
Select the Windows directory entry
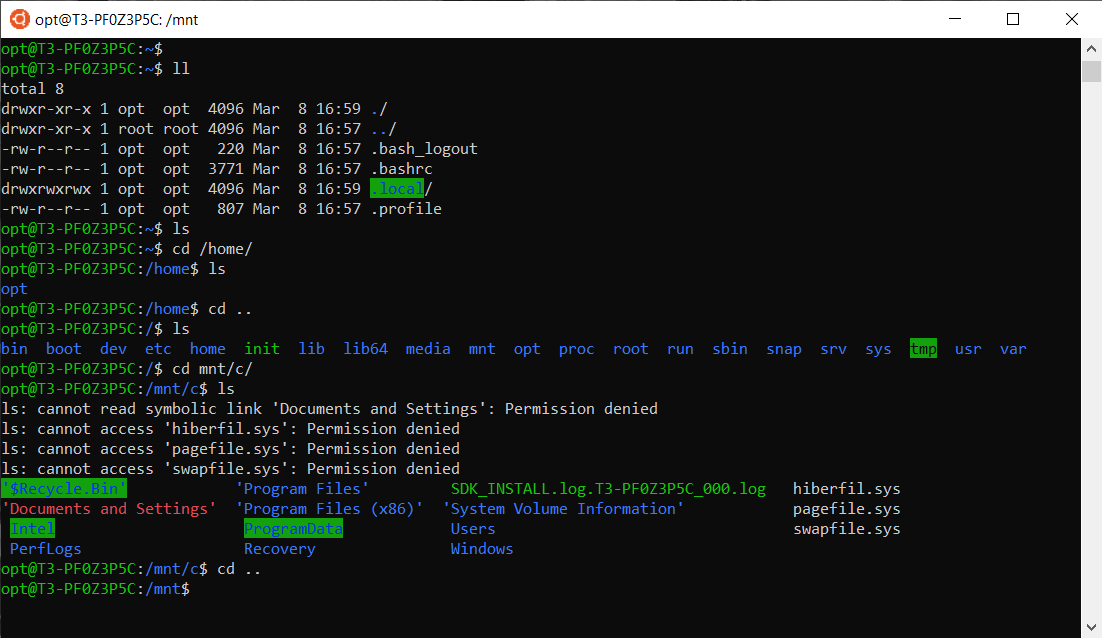481,548
